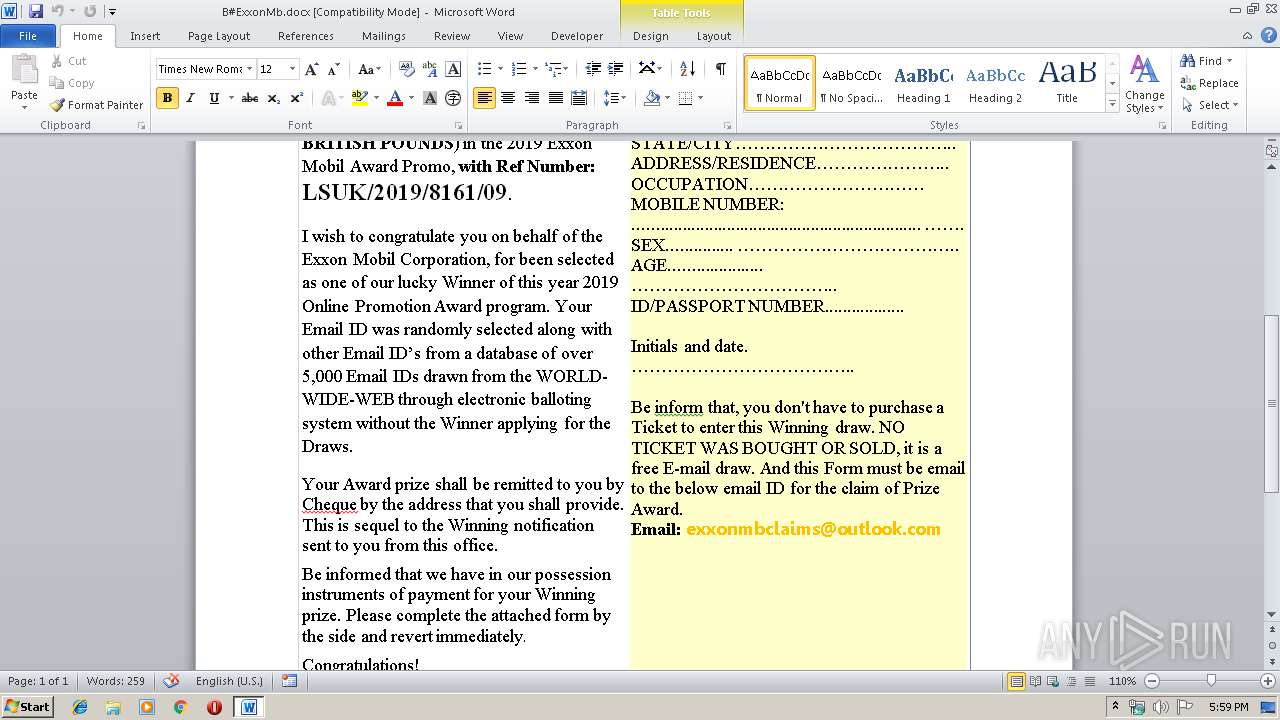Click the Format Painter button

click(97, 105)
